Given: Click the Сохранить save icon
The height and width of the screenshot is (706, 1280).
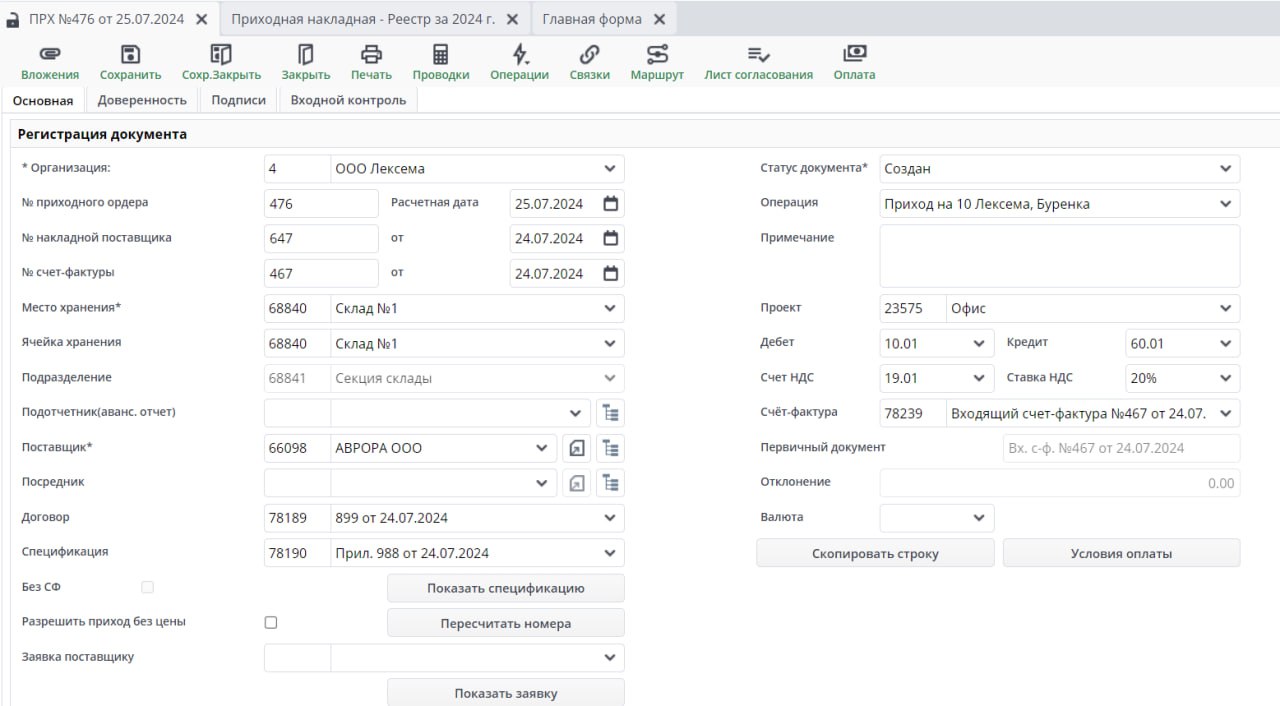Looking at the screenshot, I should [130, 55].
